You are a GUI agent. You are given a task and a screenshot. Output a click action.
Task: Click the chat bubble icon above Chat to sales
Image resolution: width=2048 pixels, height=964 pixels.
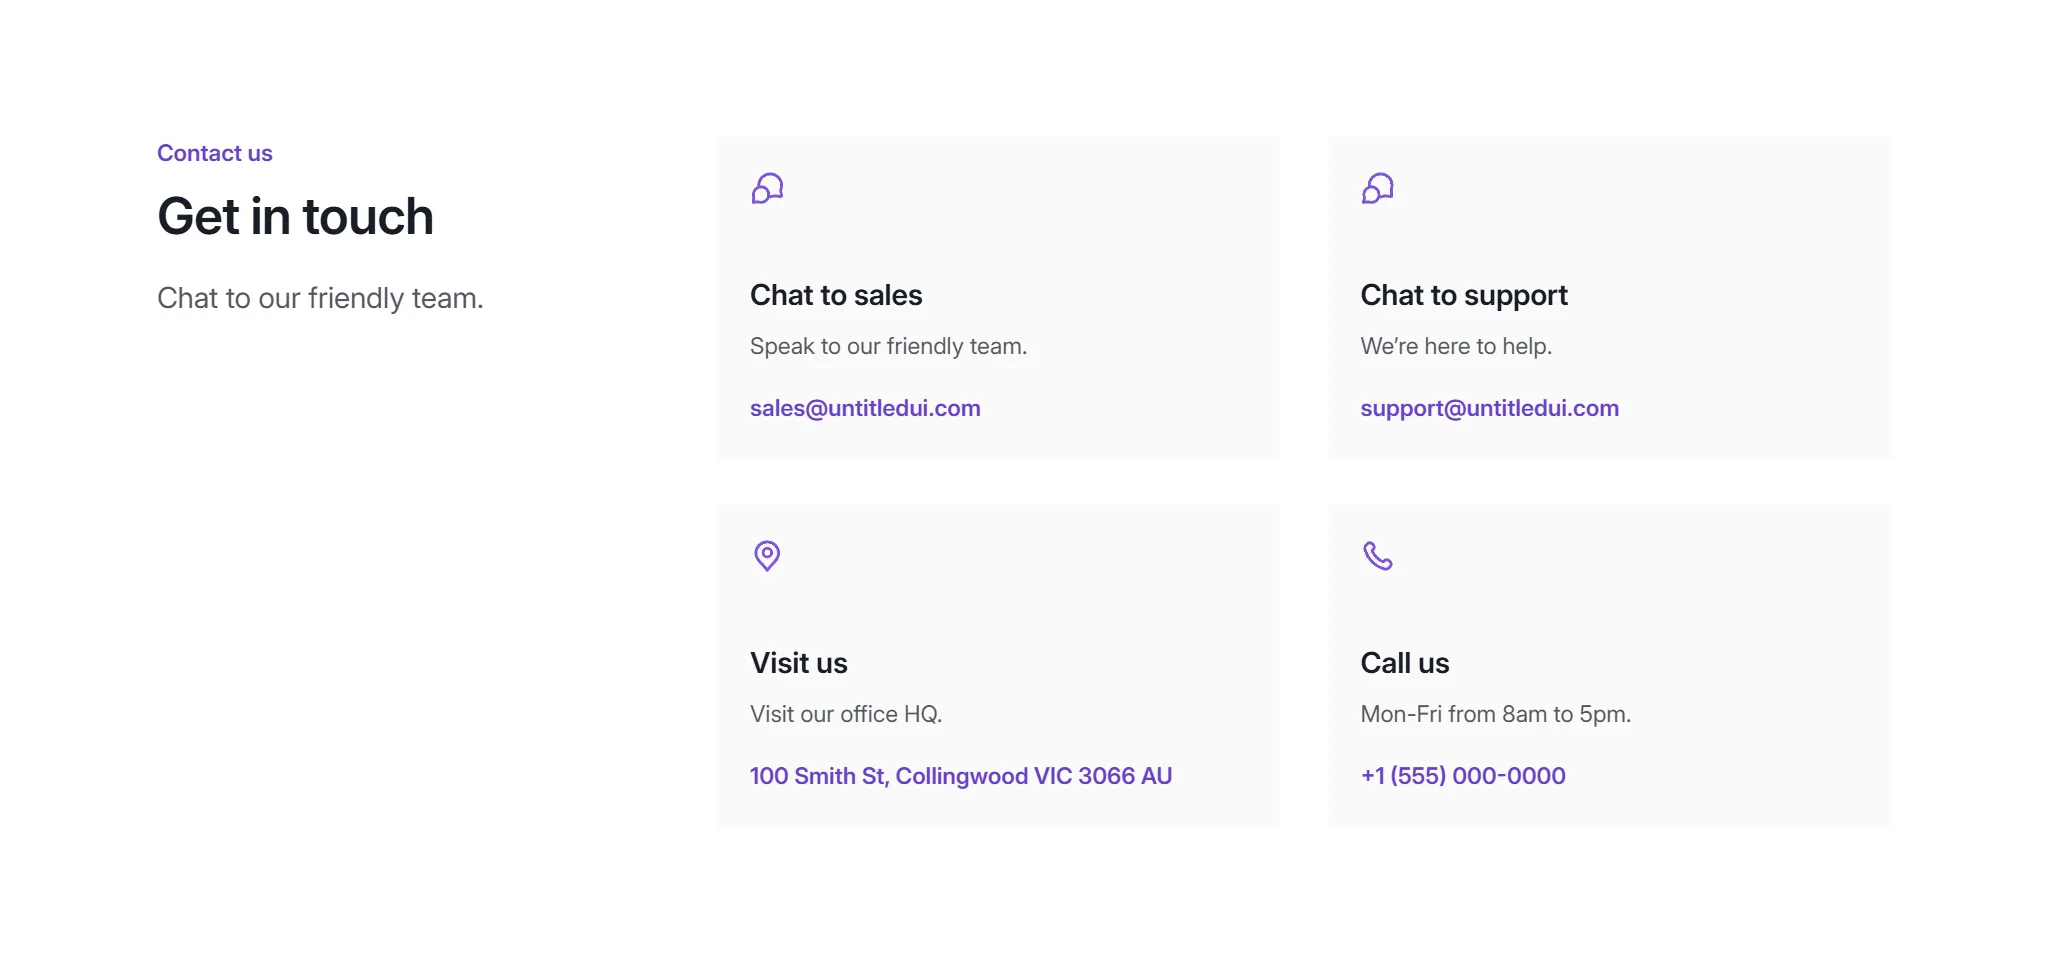pos(767,188)
